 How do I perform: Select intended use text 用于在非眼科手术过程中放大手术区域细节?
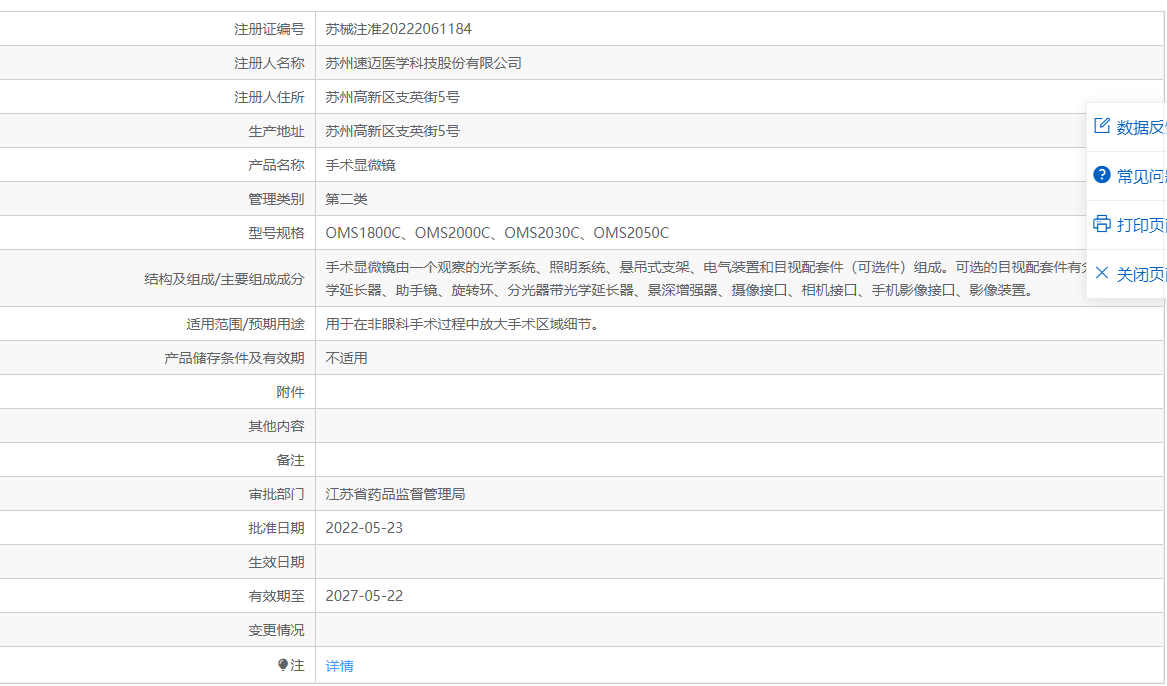click(462, 324)
